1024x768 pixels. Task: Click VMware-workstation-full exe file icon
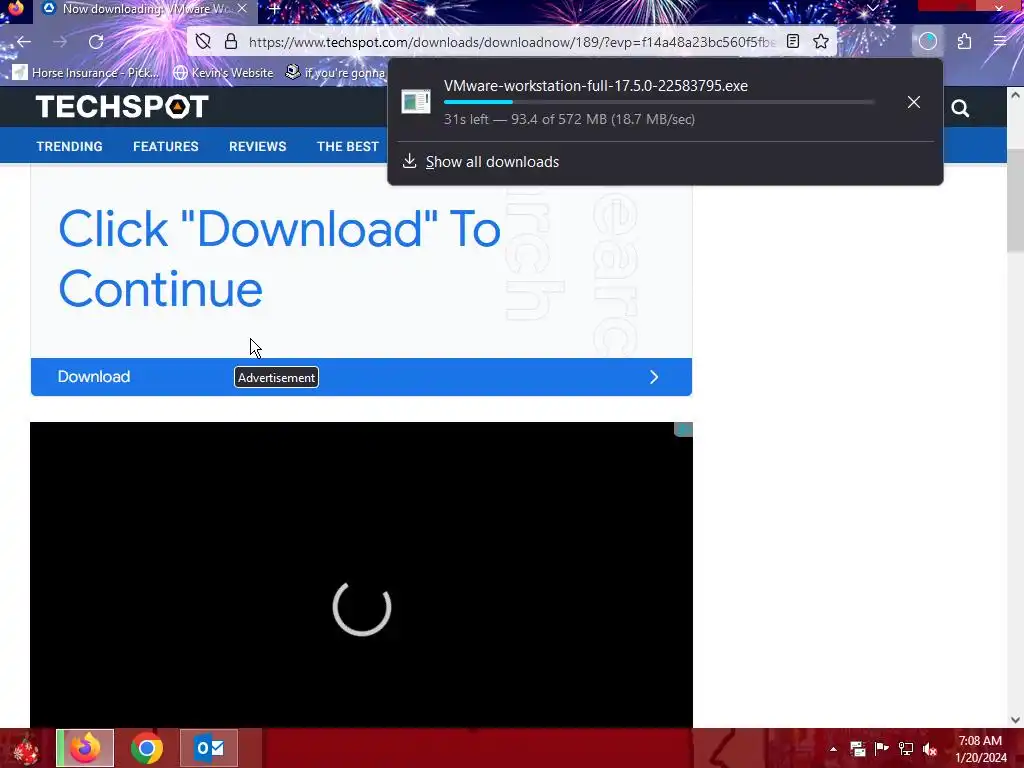pos(415,102)
